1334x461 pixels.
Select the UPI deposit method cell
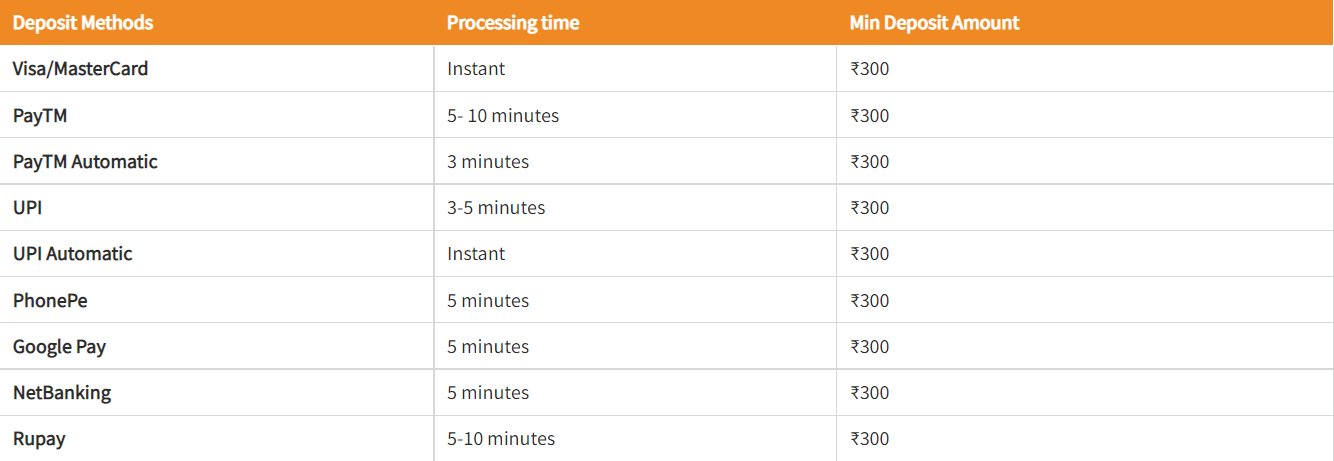[27, 207]
